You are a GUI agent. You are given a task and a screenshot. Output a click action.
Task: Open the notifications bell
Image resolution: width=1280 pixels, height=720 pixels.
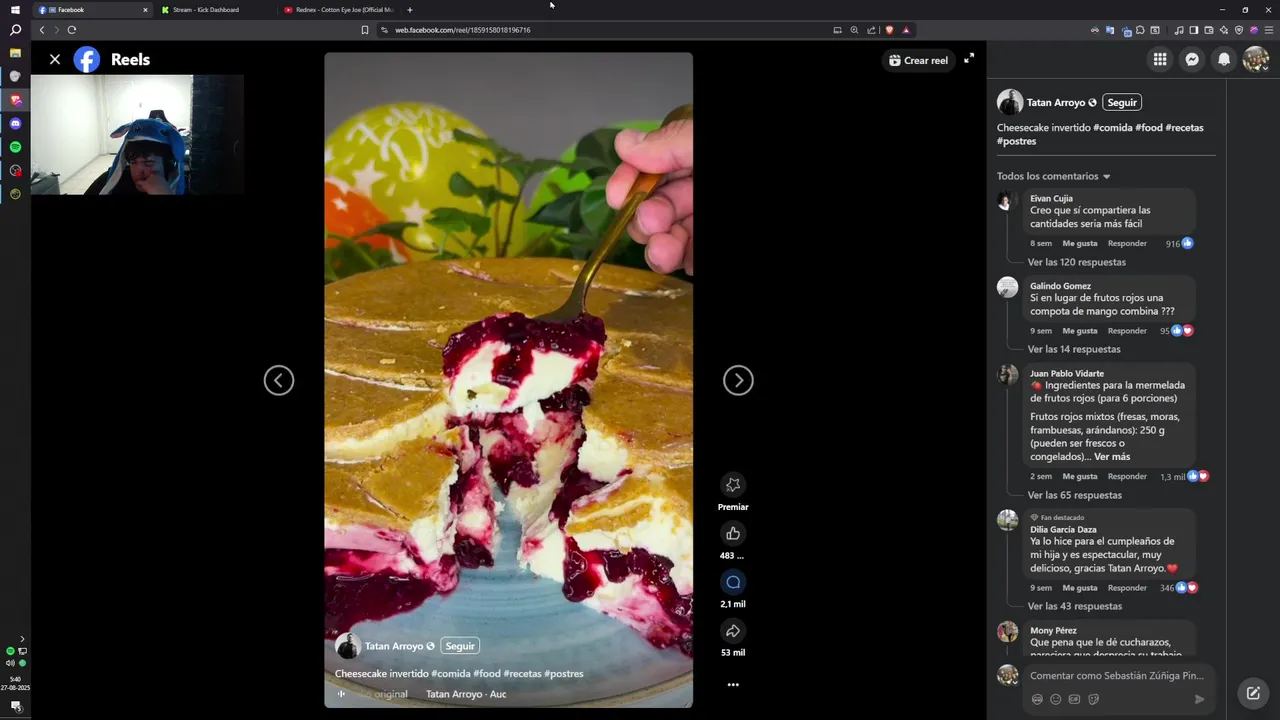click(1224, 60)
